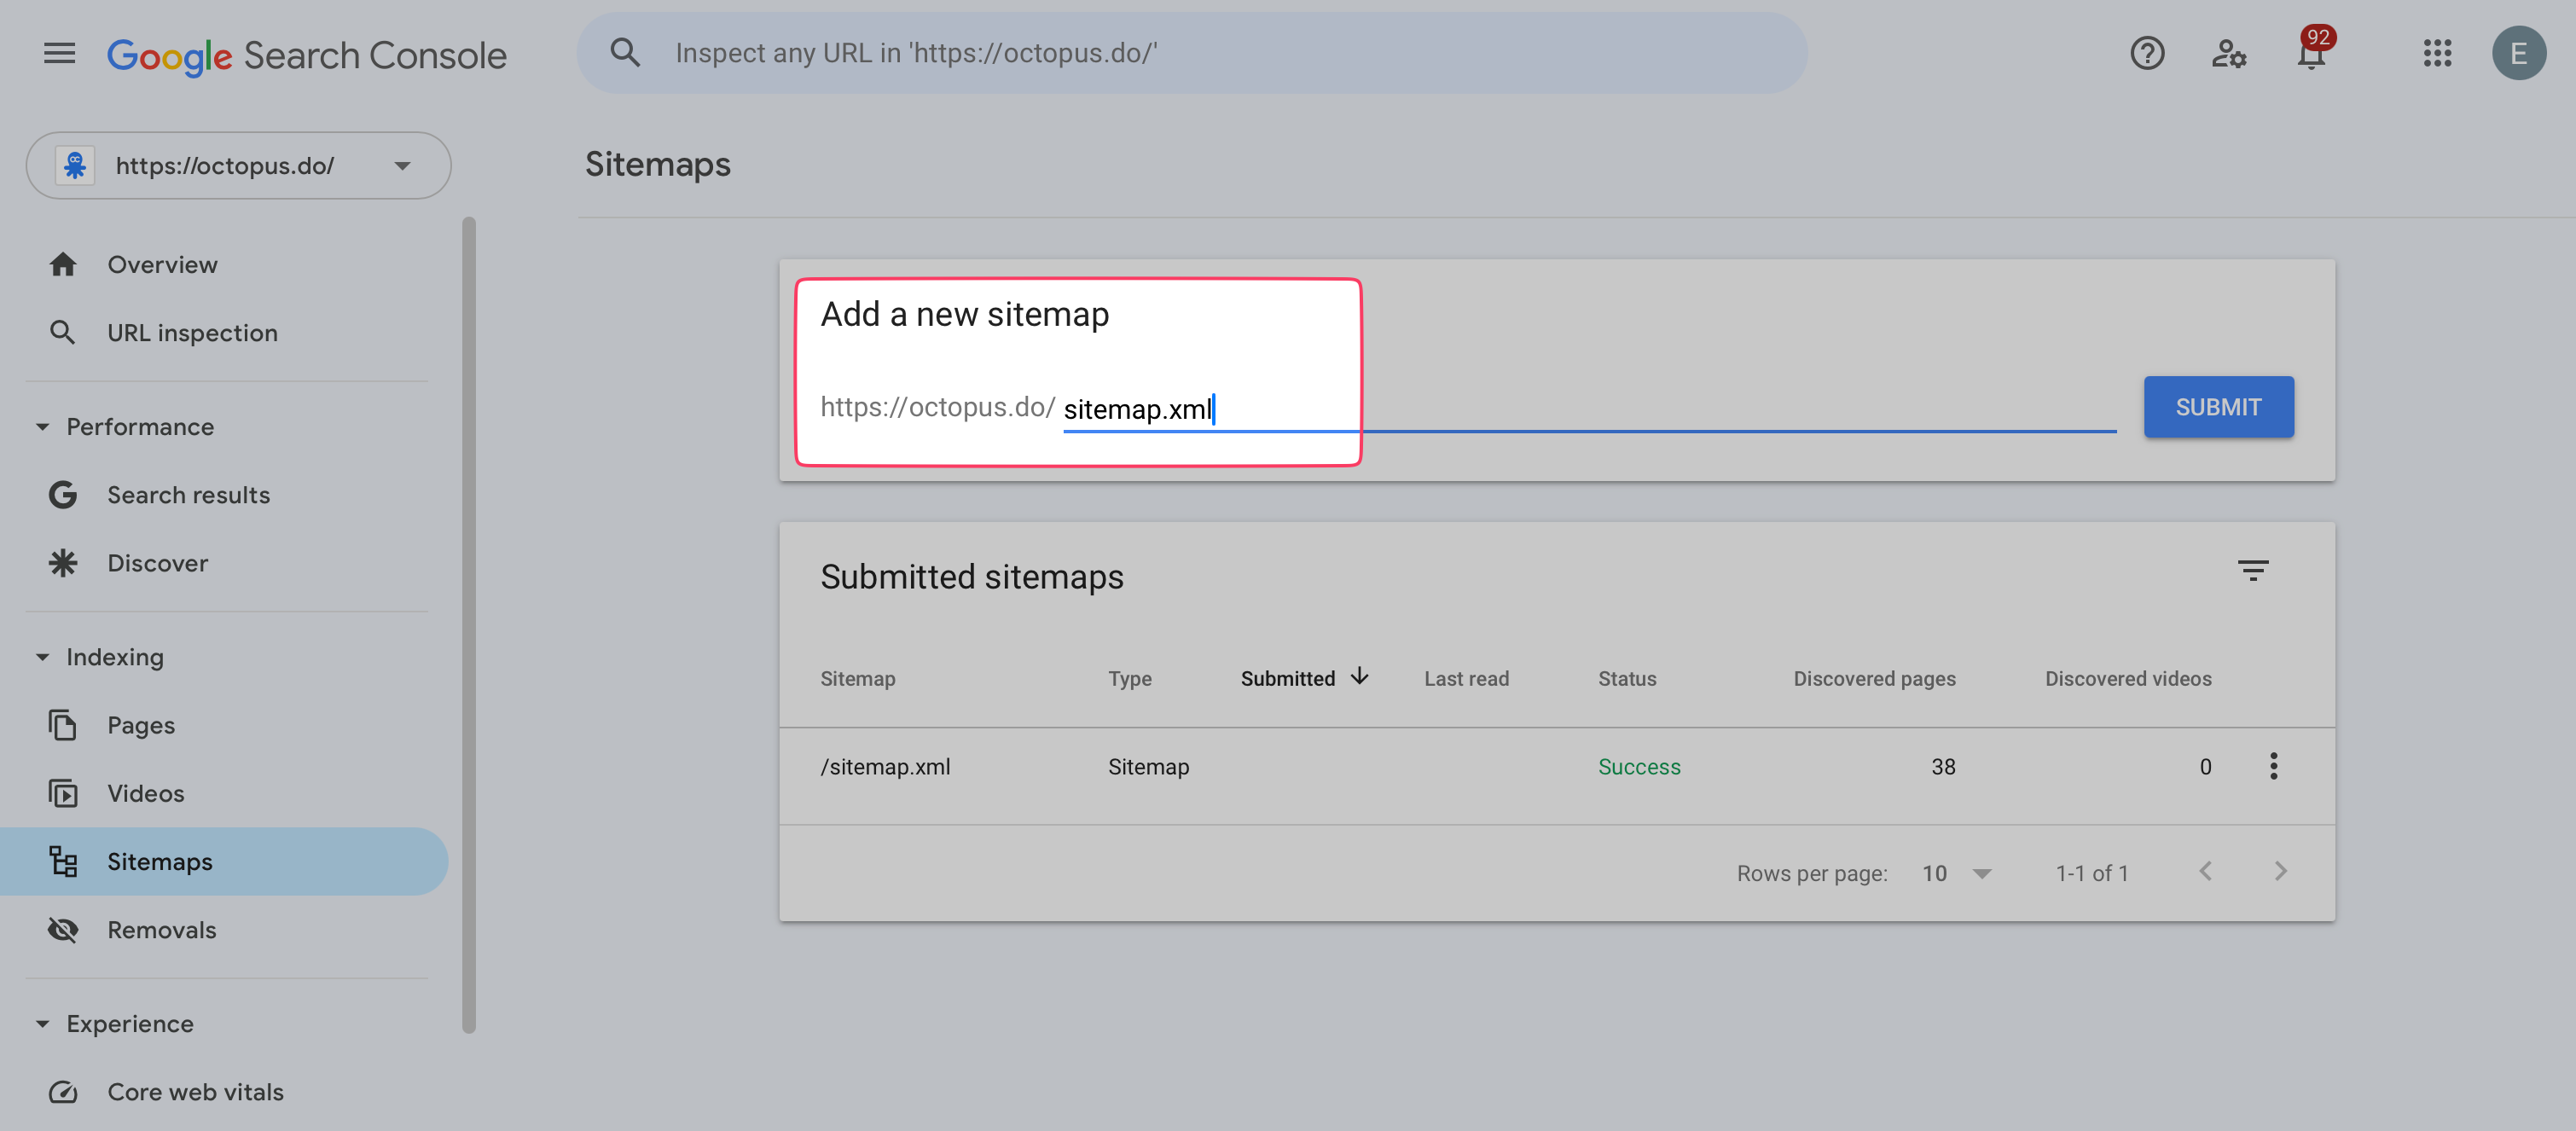Open the Google apps grid
2576x1131 pixels.
point(2437,53)
